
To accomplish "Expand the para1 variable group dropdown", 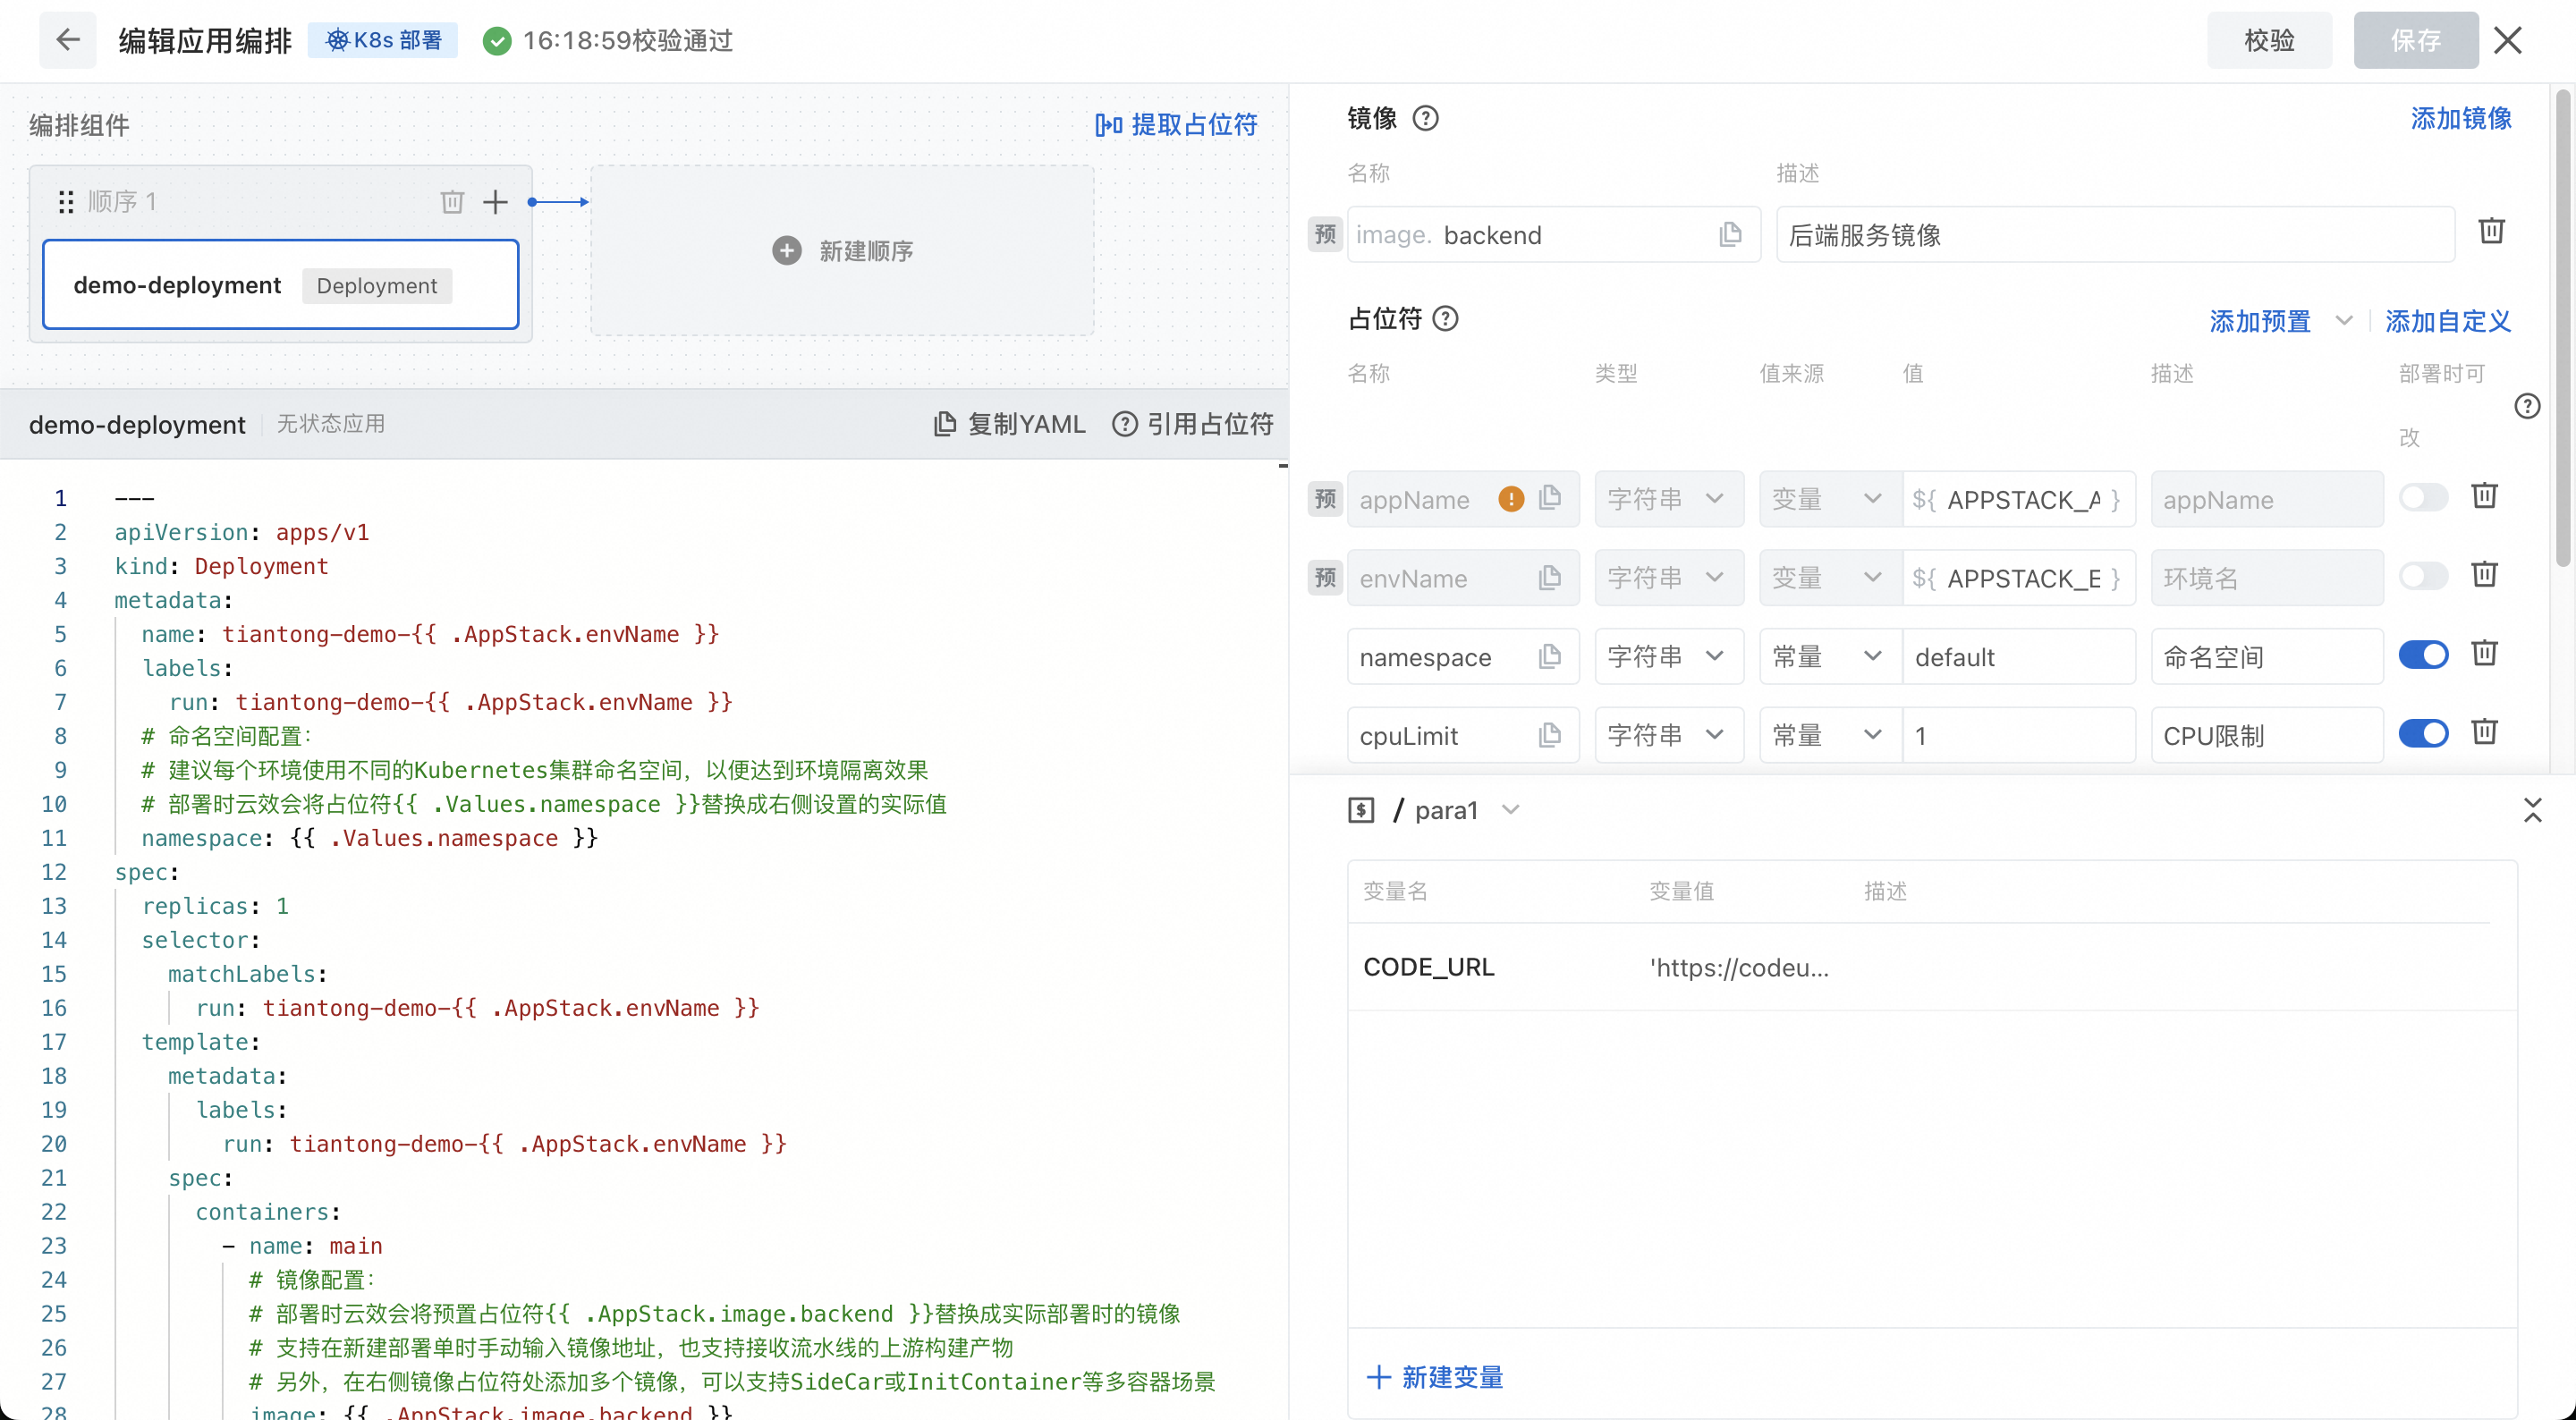I will pyautogui.click(x=1511, y=809).
